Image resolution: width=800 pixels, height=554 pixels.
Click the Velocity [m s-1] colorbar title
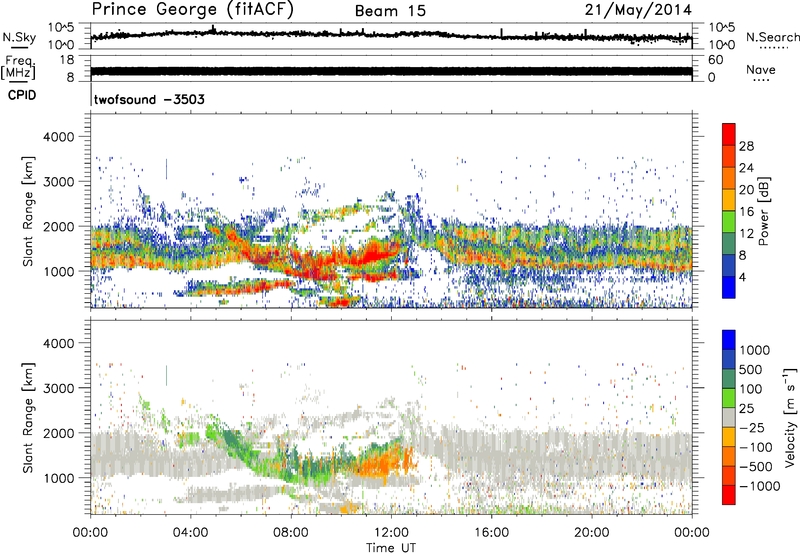790,417
